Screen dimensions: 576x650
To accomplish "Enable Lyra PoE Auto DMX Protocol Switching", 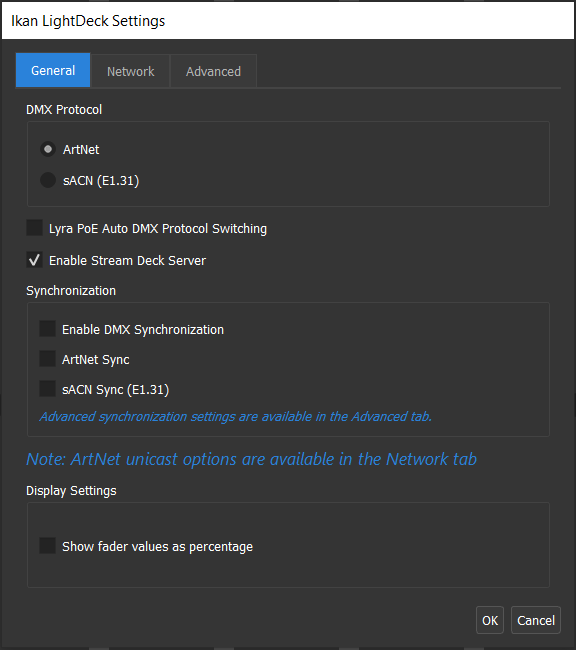I will coord(34,228).
